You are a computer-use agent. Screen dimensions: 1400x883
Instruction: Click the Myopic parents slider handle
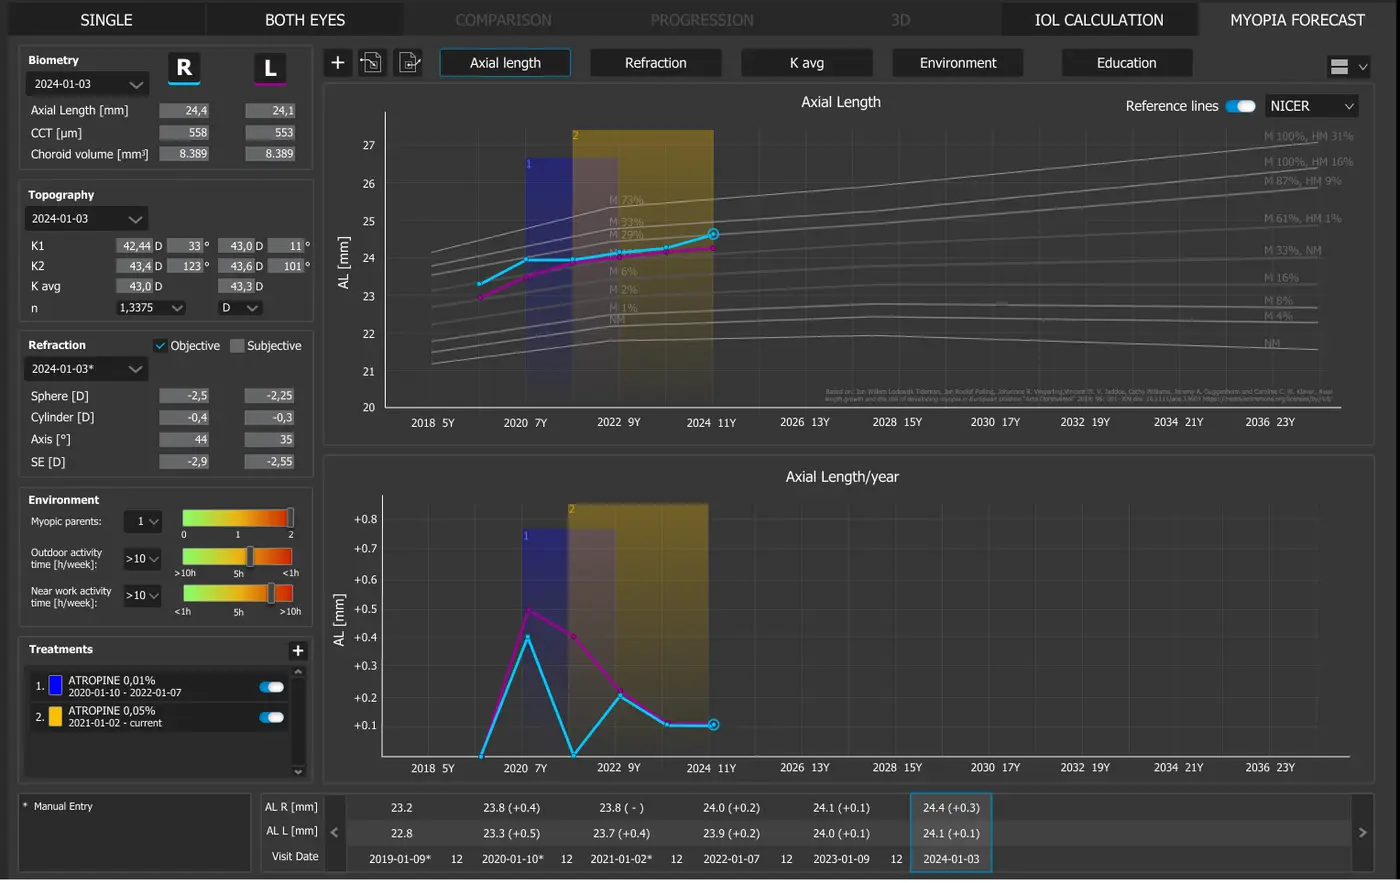click(290, 518)
